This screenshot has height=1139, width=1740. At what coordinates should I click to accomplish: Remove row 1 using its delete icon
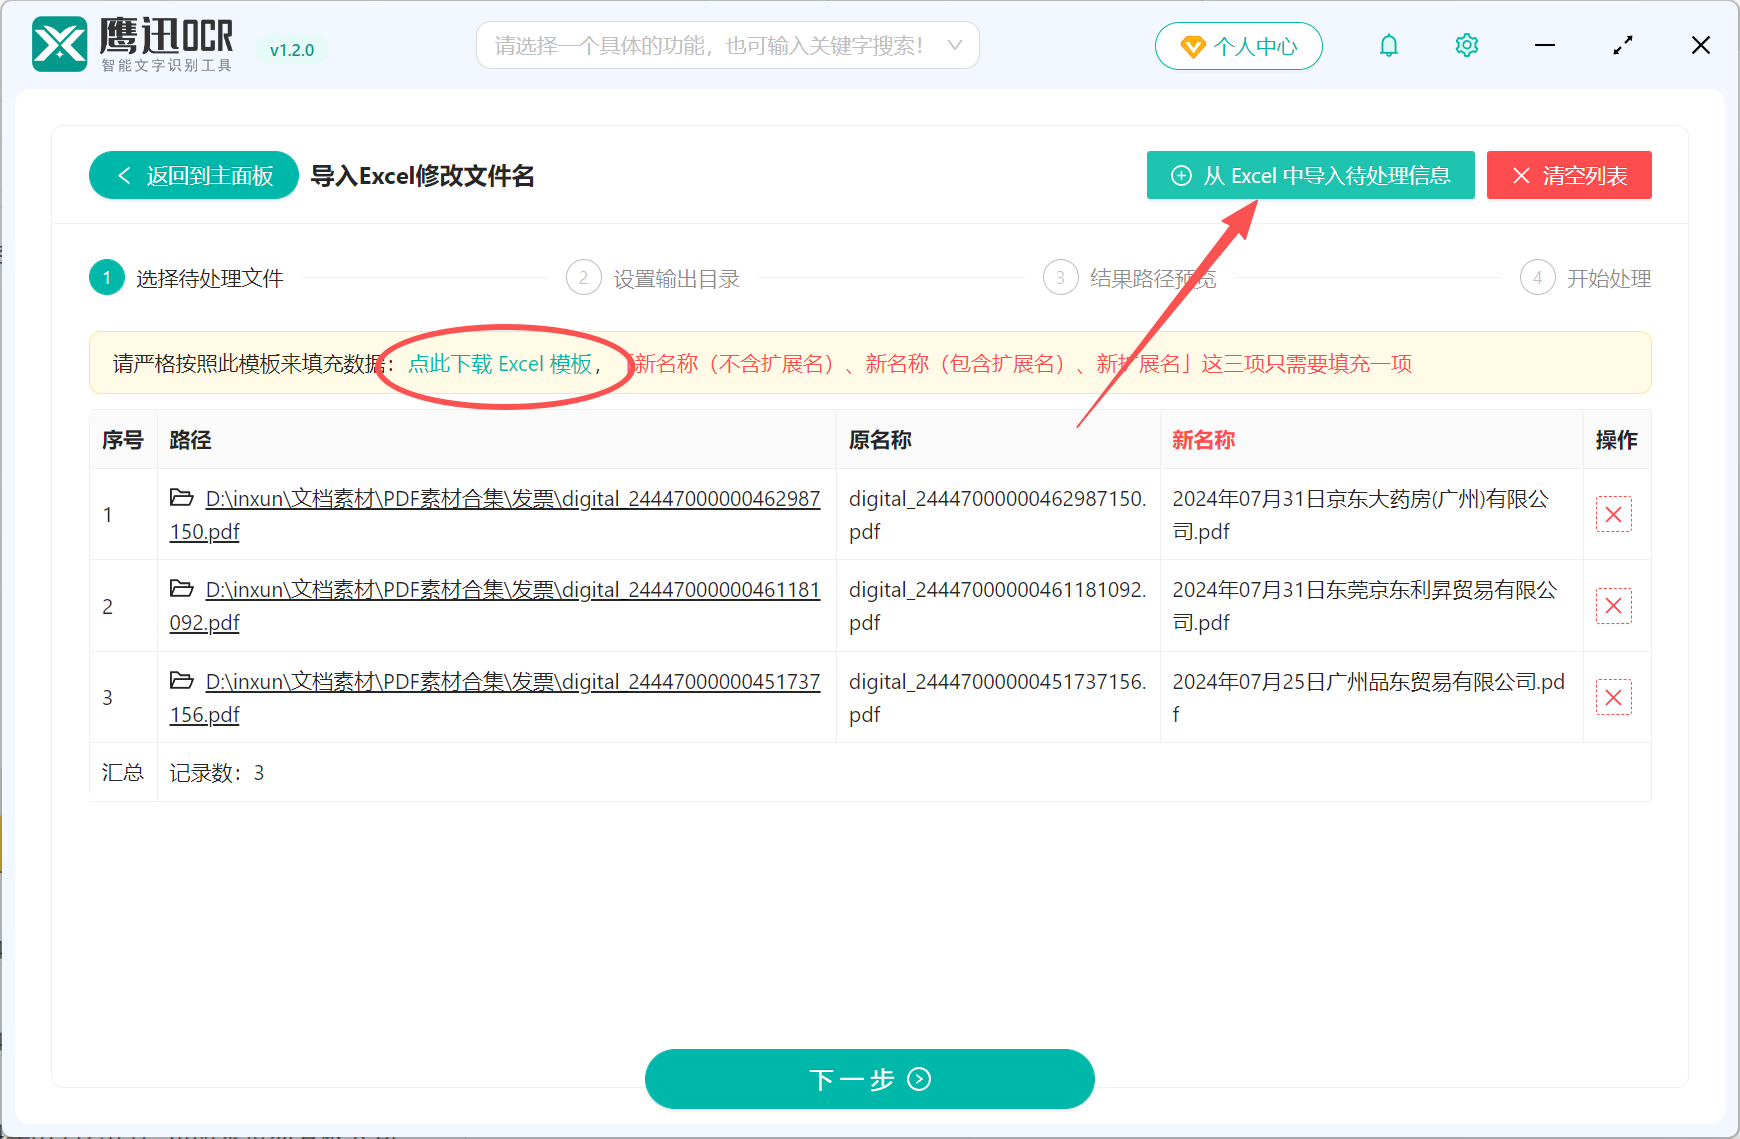1614,514
